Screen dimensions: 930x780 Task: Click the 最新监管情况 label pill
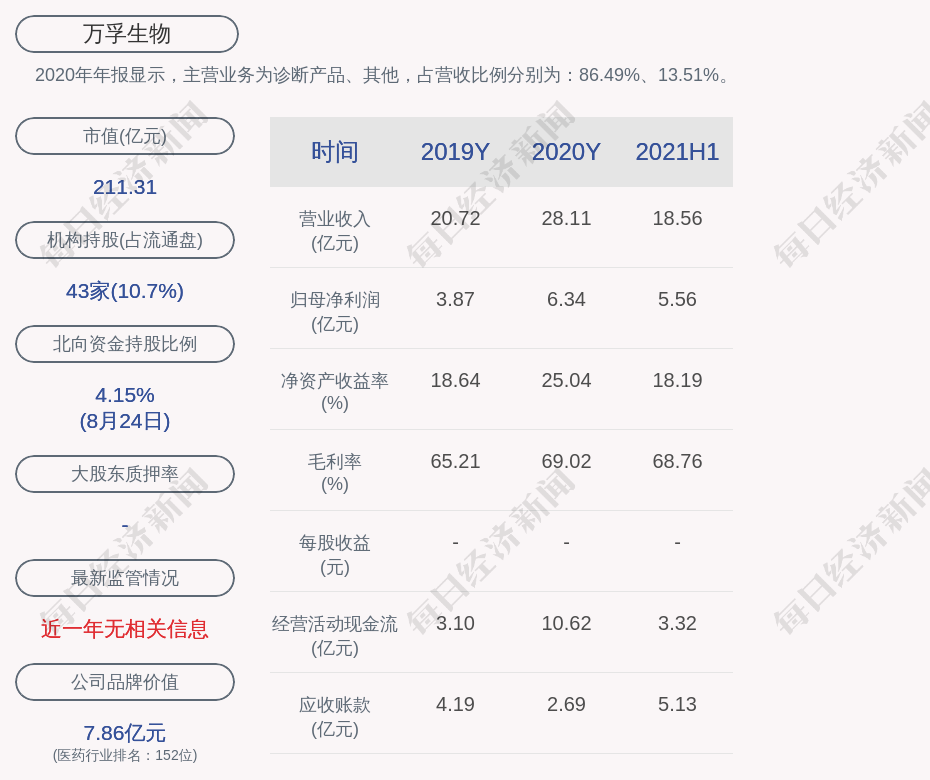coord(125,578)
